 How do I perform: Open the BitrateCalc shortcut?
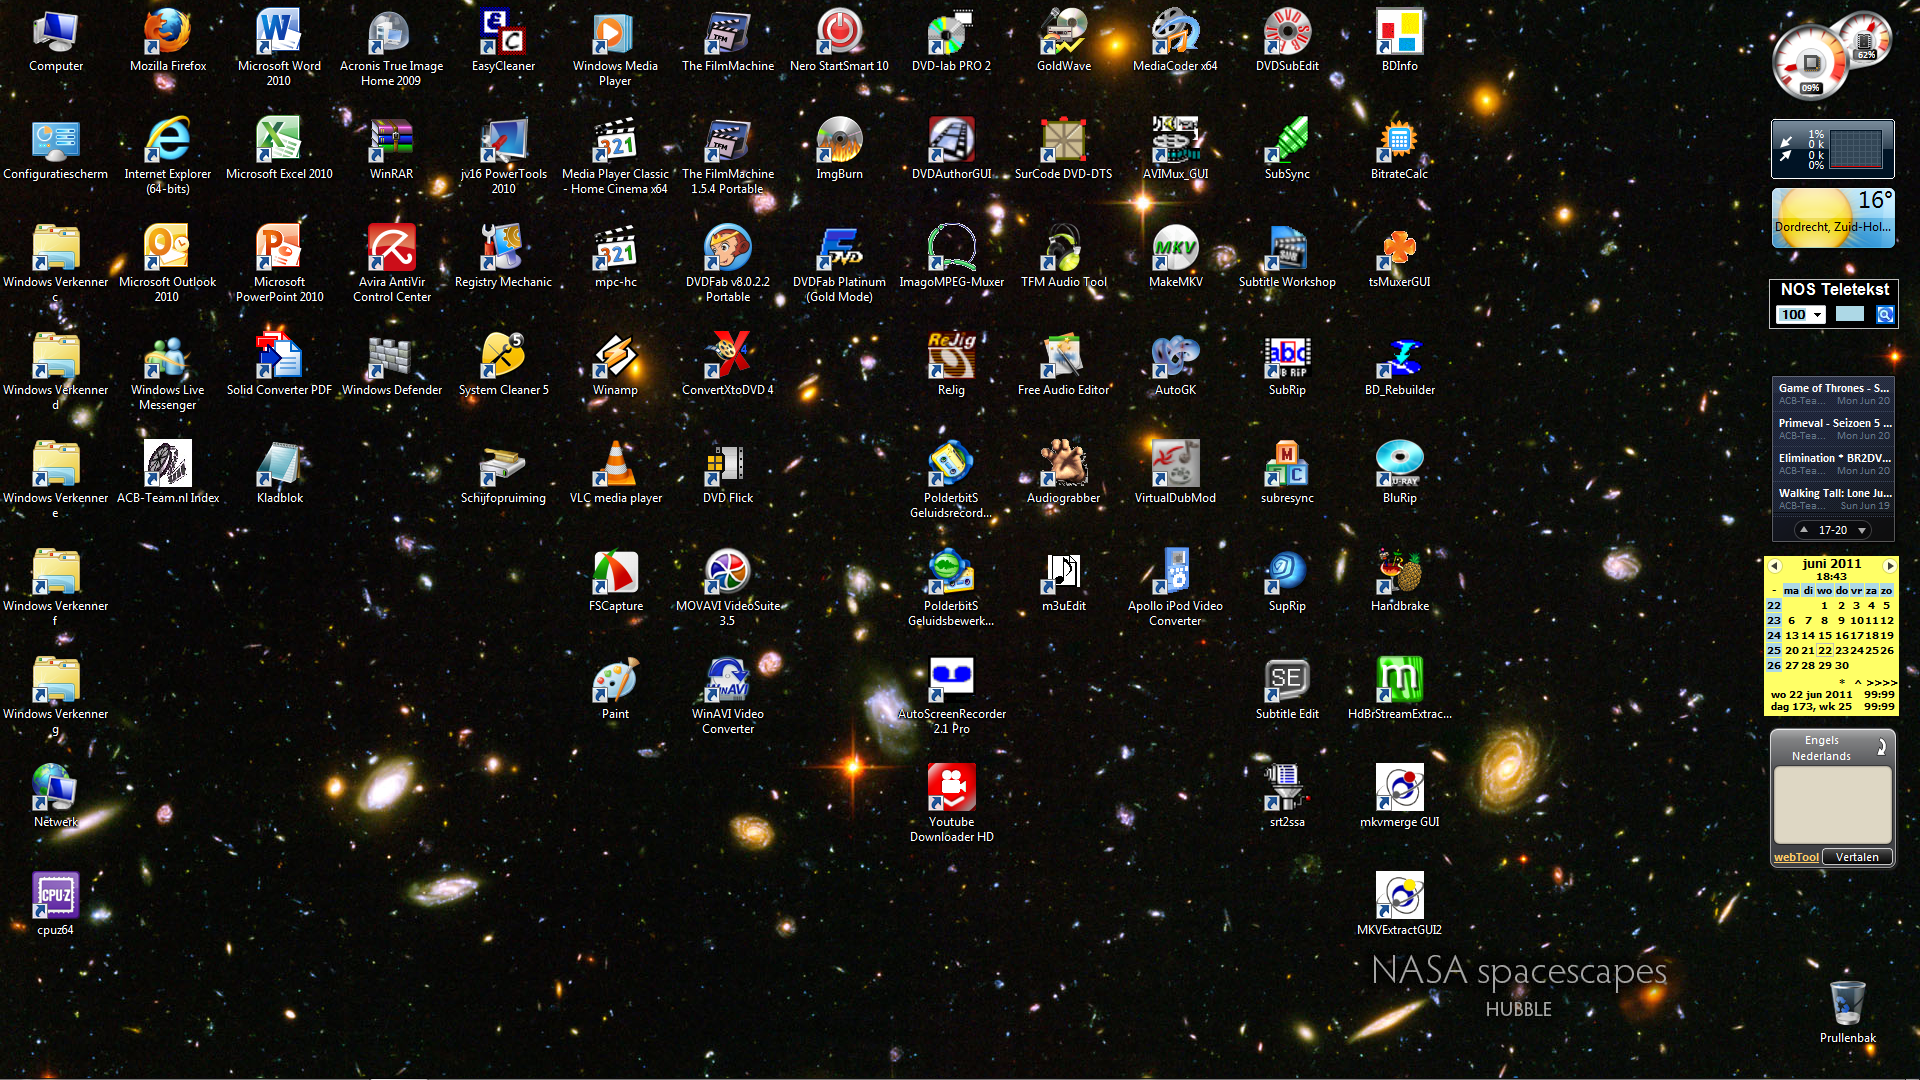(1399, 149)
